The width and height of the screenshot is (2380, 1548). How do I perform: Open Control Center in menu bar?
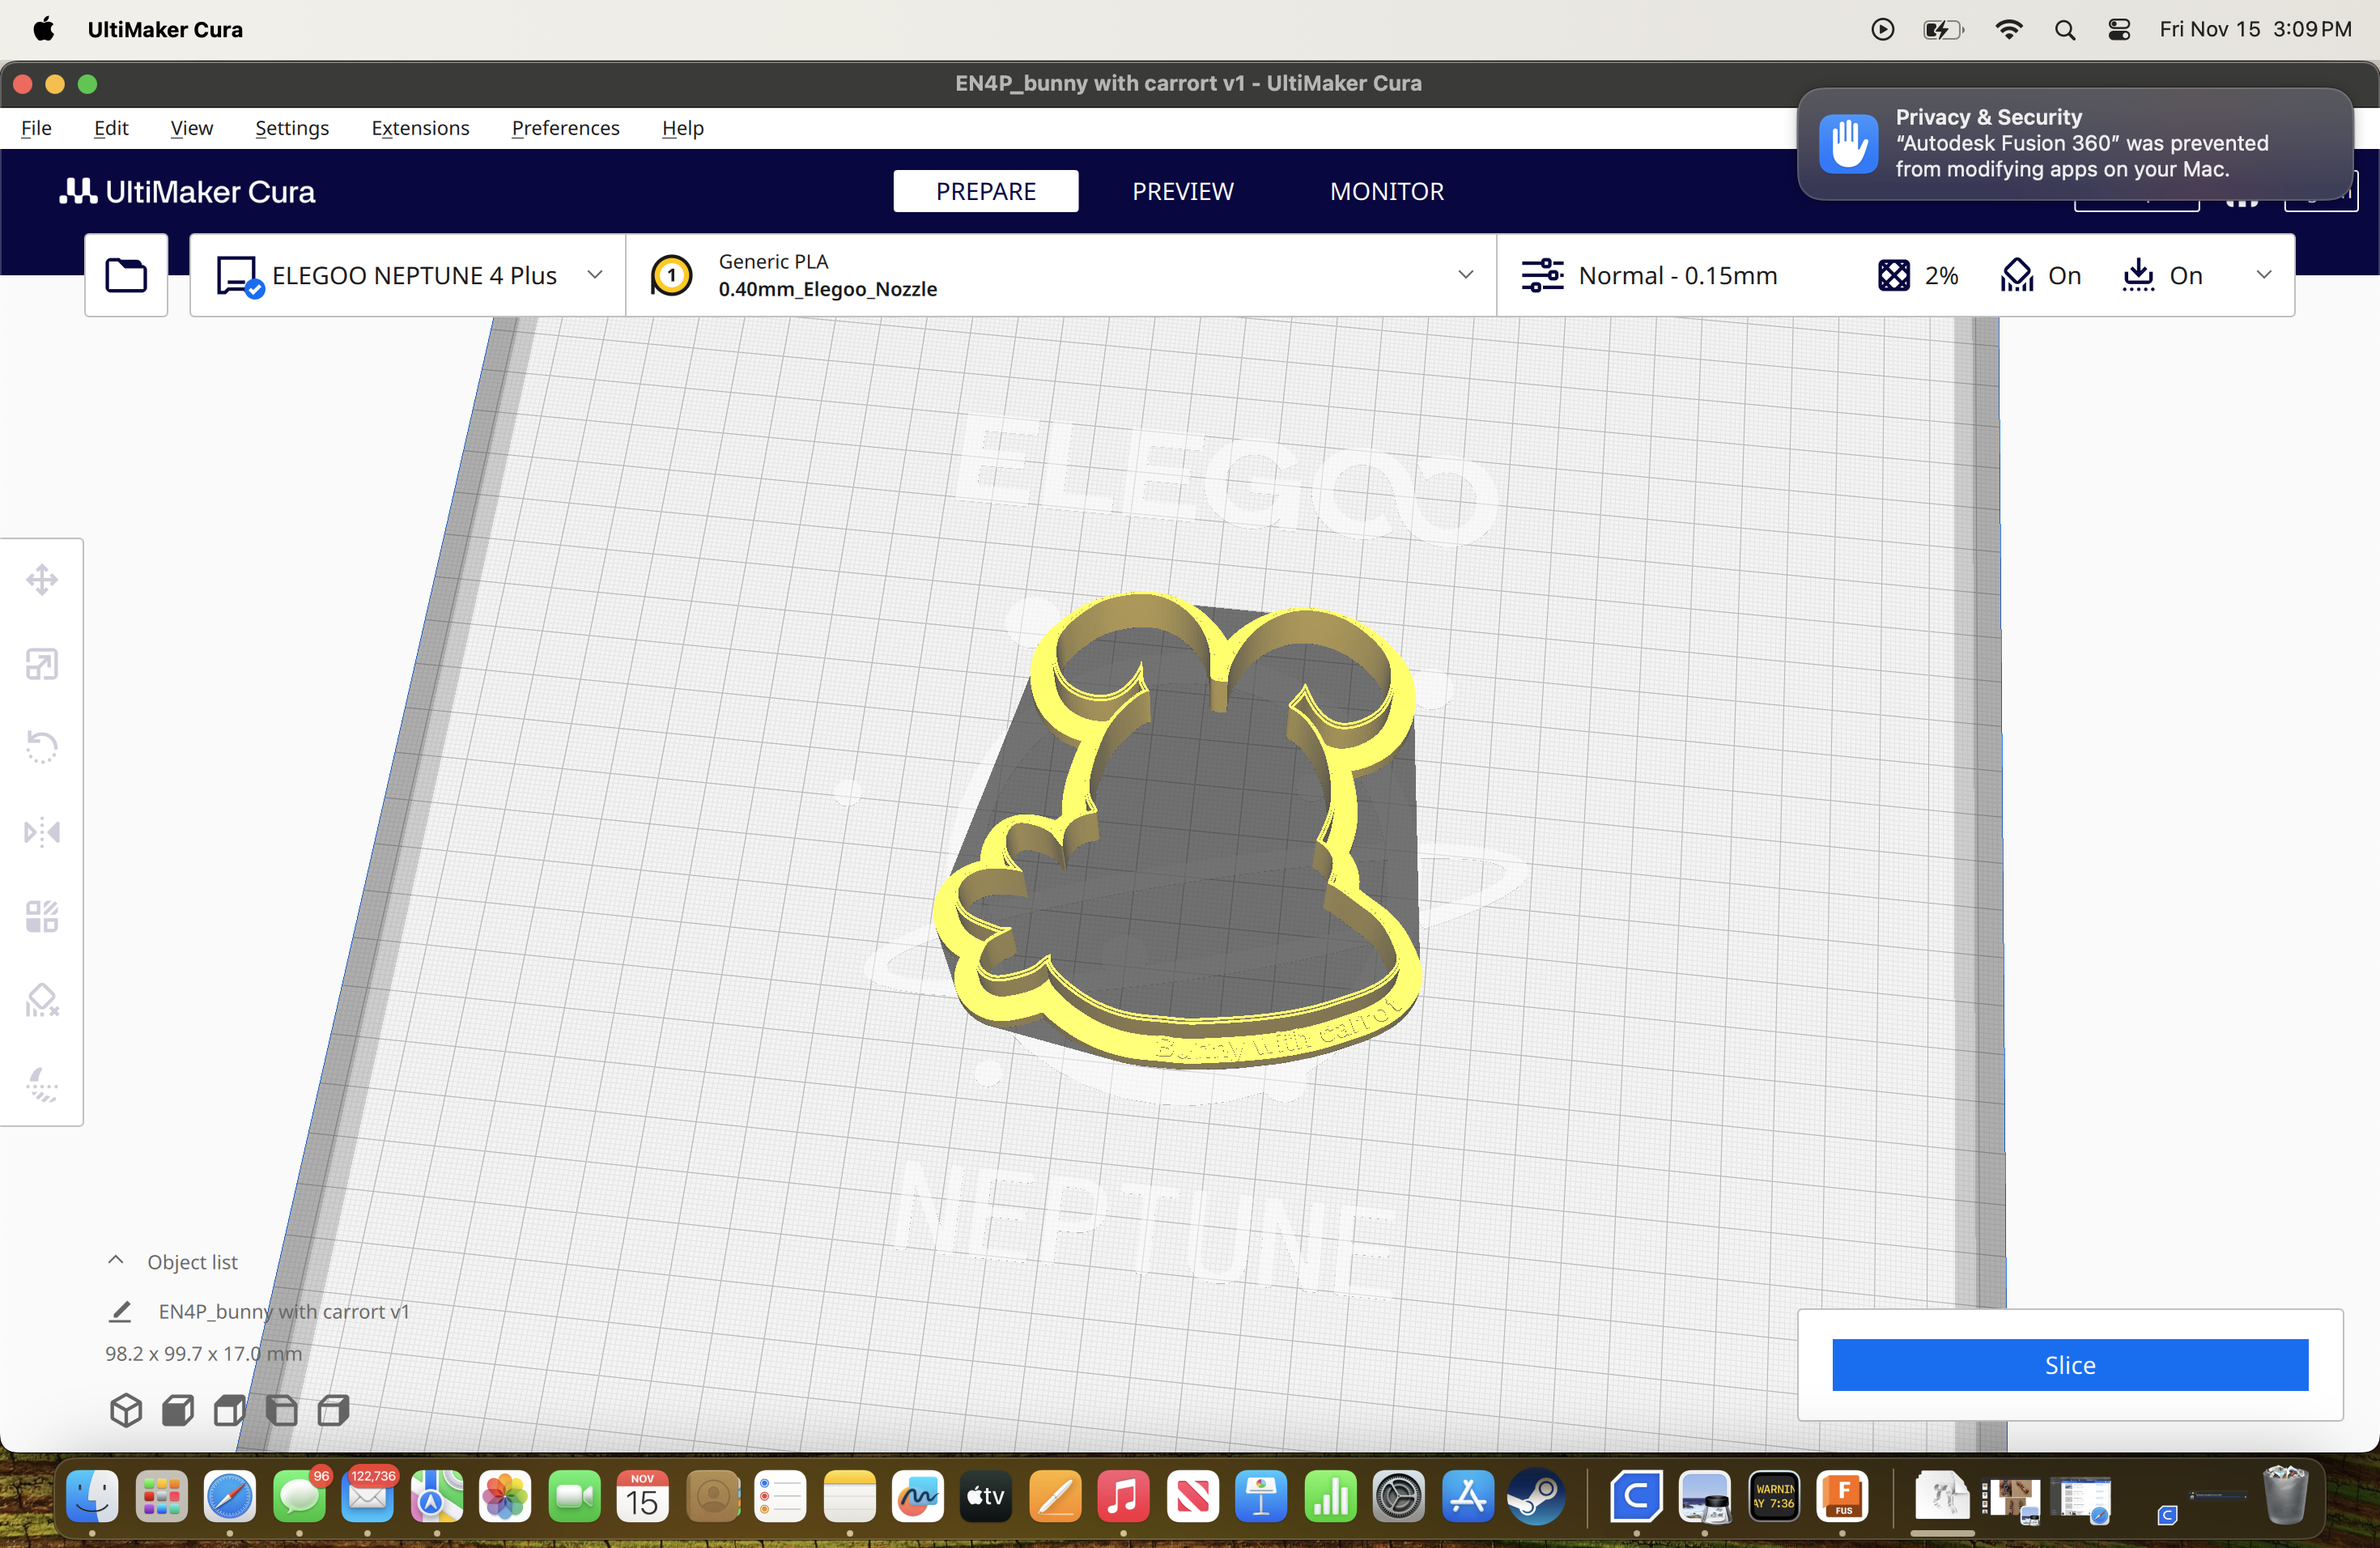(x=2119, y=29)
